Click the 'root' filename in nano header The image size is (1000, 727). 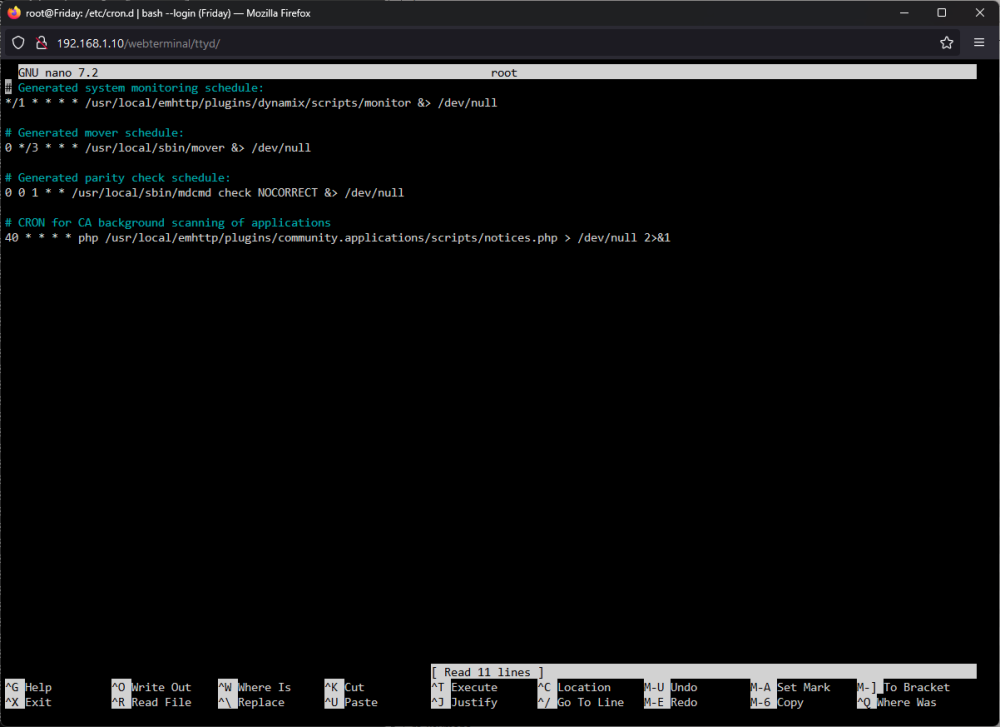(504, 73)
